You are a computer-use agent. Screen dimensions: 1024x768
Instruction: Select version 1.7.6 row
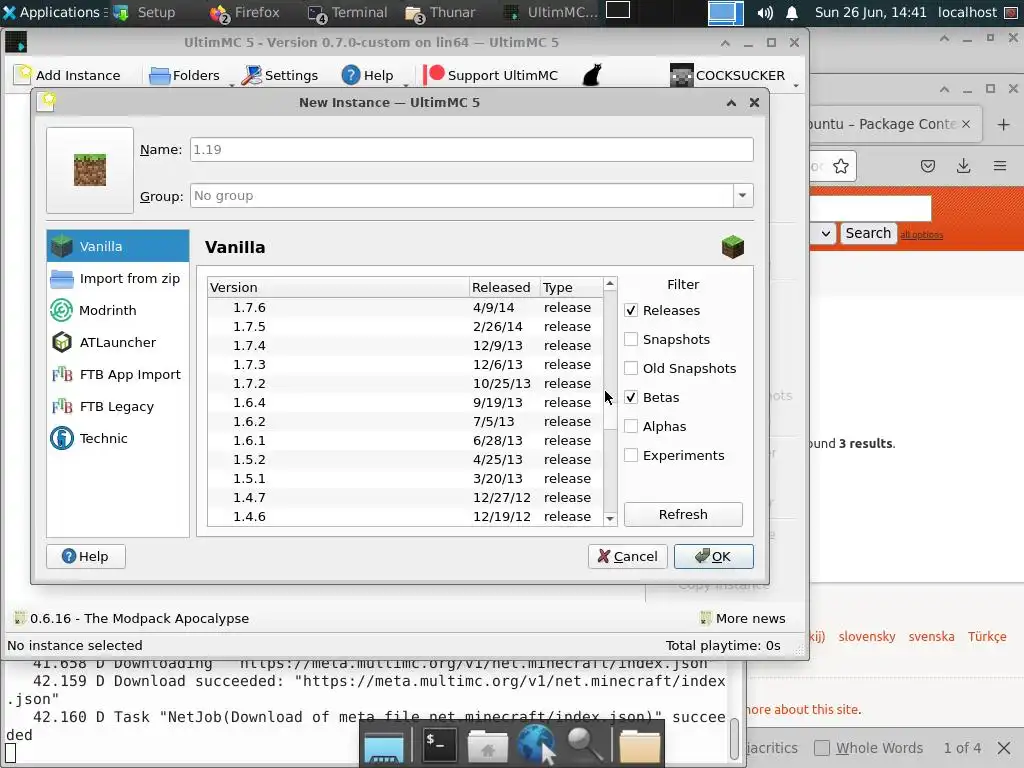click(x=405, y=307)
